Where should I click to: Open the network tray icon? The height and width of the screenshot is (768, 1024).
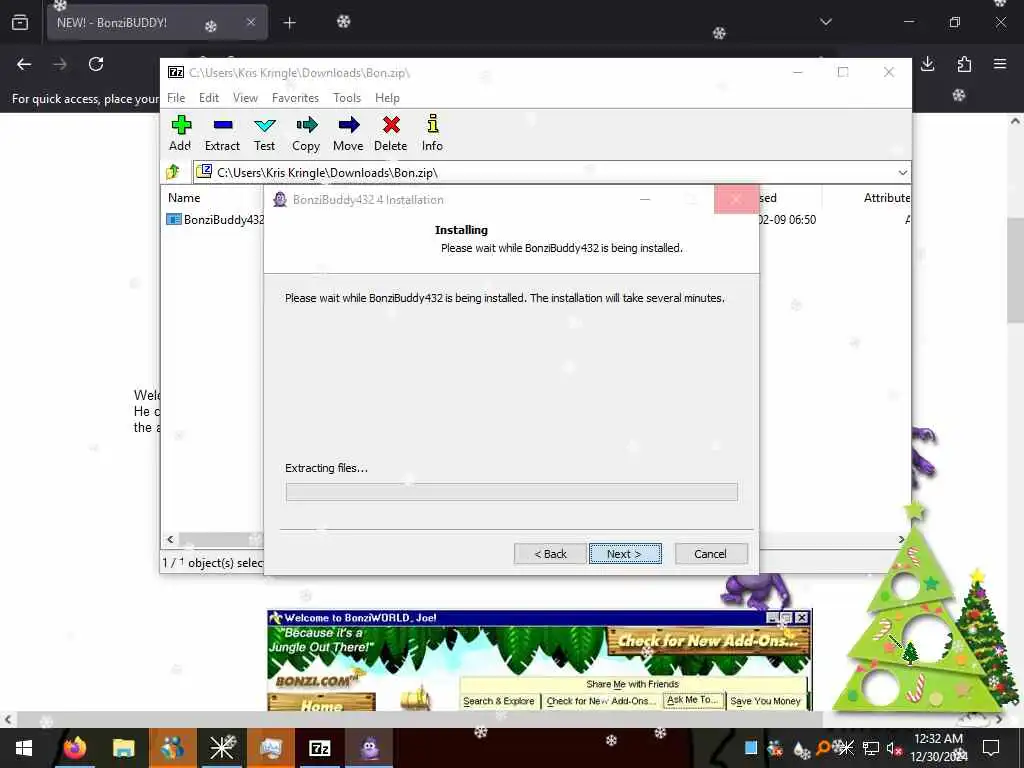pos(871,748)
